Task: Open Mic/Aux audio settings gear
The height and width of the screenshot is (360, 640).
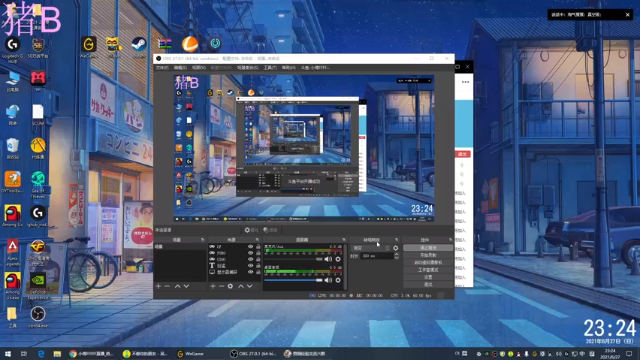Action: (338, 259)
